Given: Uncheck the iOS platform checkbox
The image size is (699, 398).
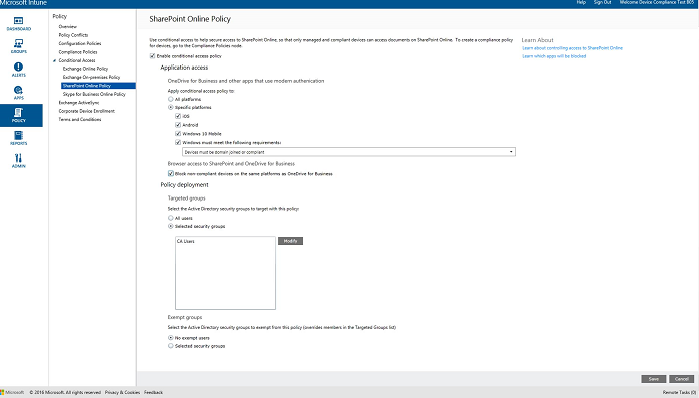Looking at the screenshot, I should (178, 116).
